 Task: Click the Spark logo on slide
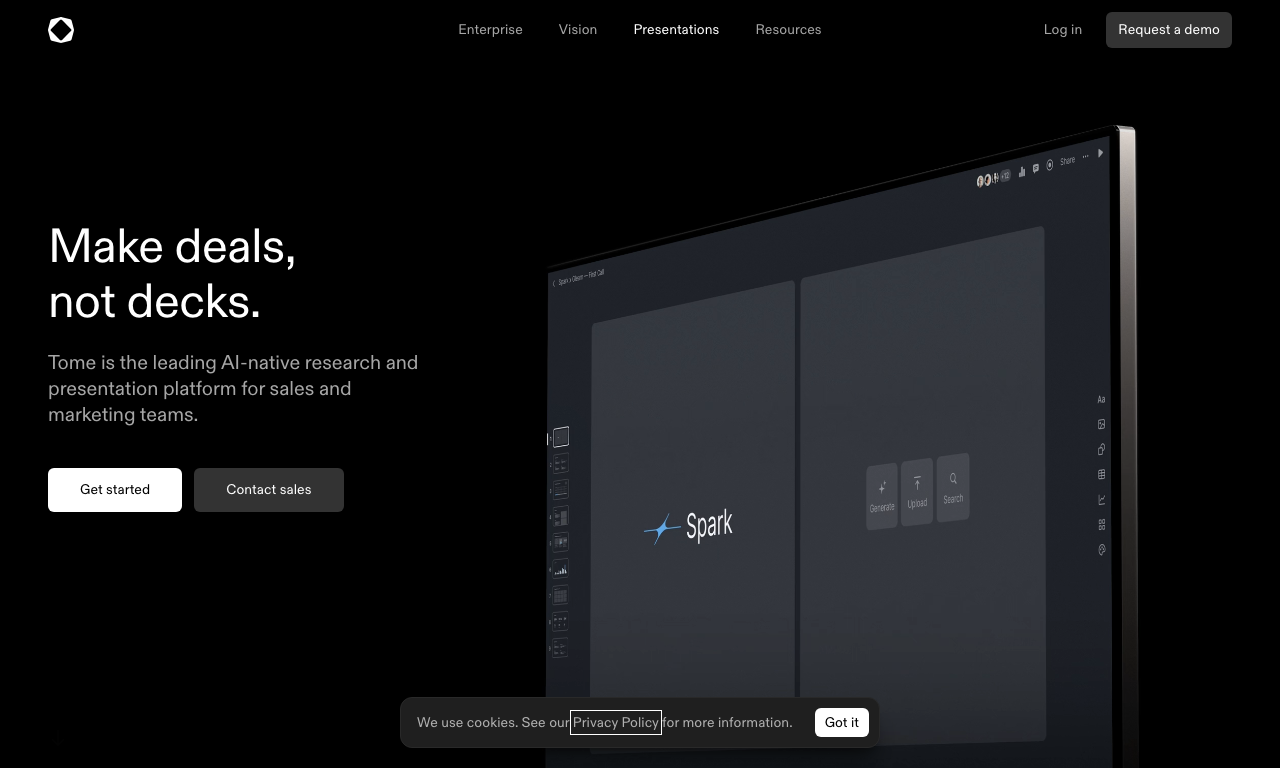(x=688, y=526)
